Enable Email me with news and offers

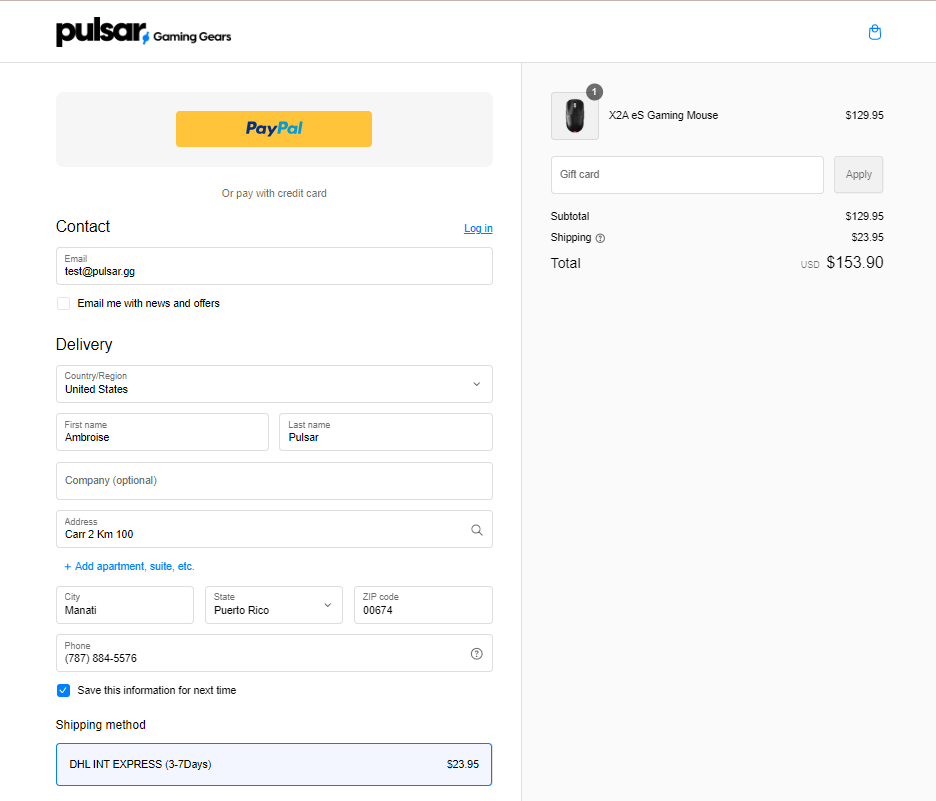[x=63, y=303]
